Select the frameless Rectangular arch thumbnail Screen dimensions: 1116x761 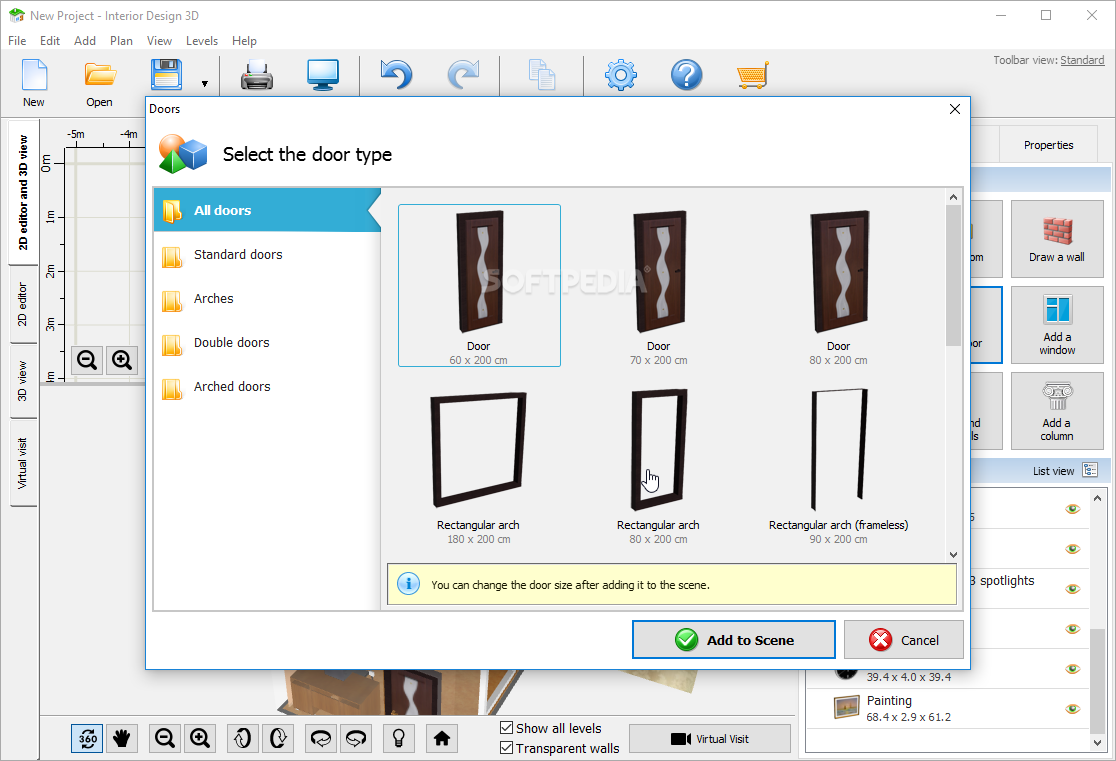coord(838,466)
